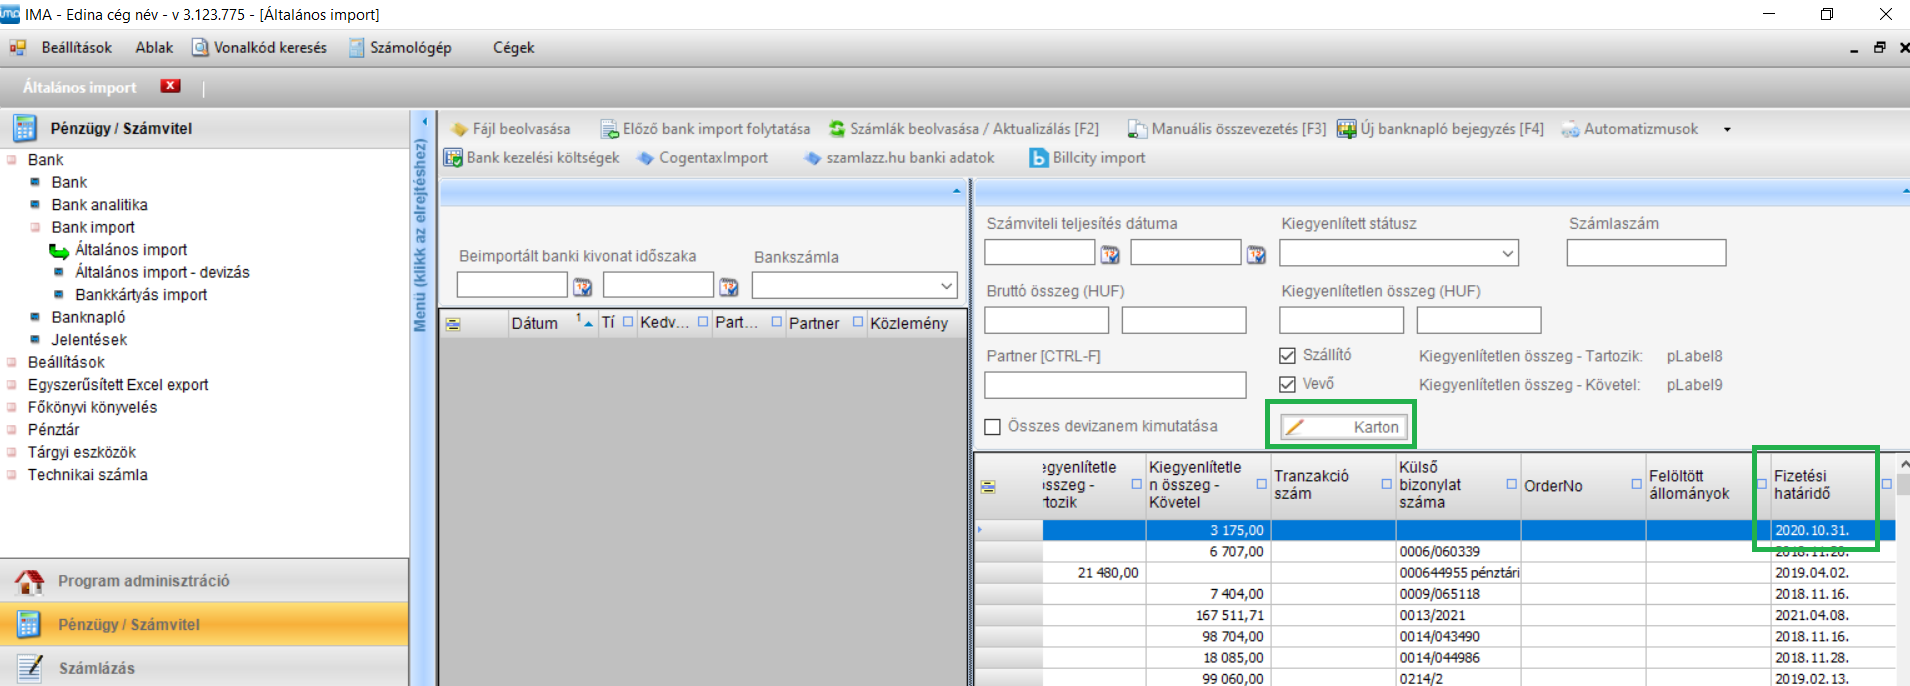The width and height of the screenshot is (1910, 686).
Task: Enable Összes devizanem kimutatása checkbox
Action: pyautogui.click(x=993, y=427)
